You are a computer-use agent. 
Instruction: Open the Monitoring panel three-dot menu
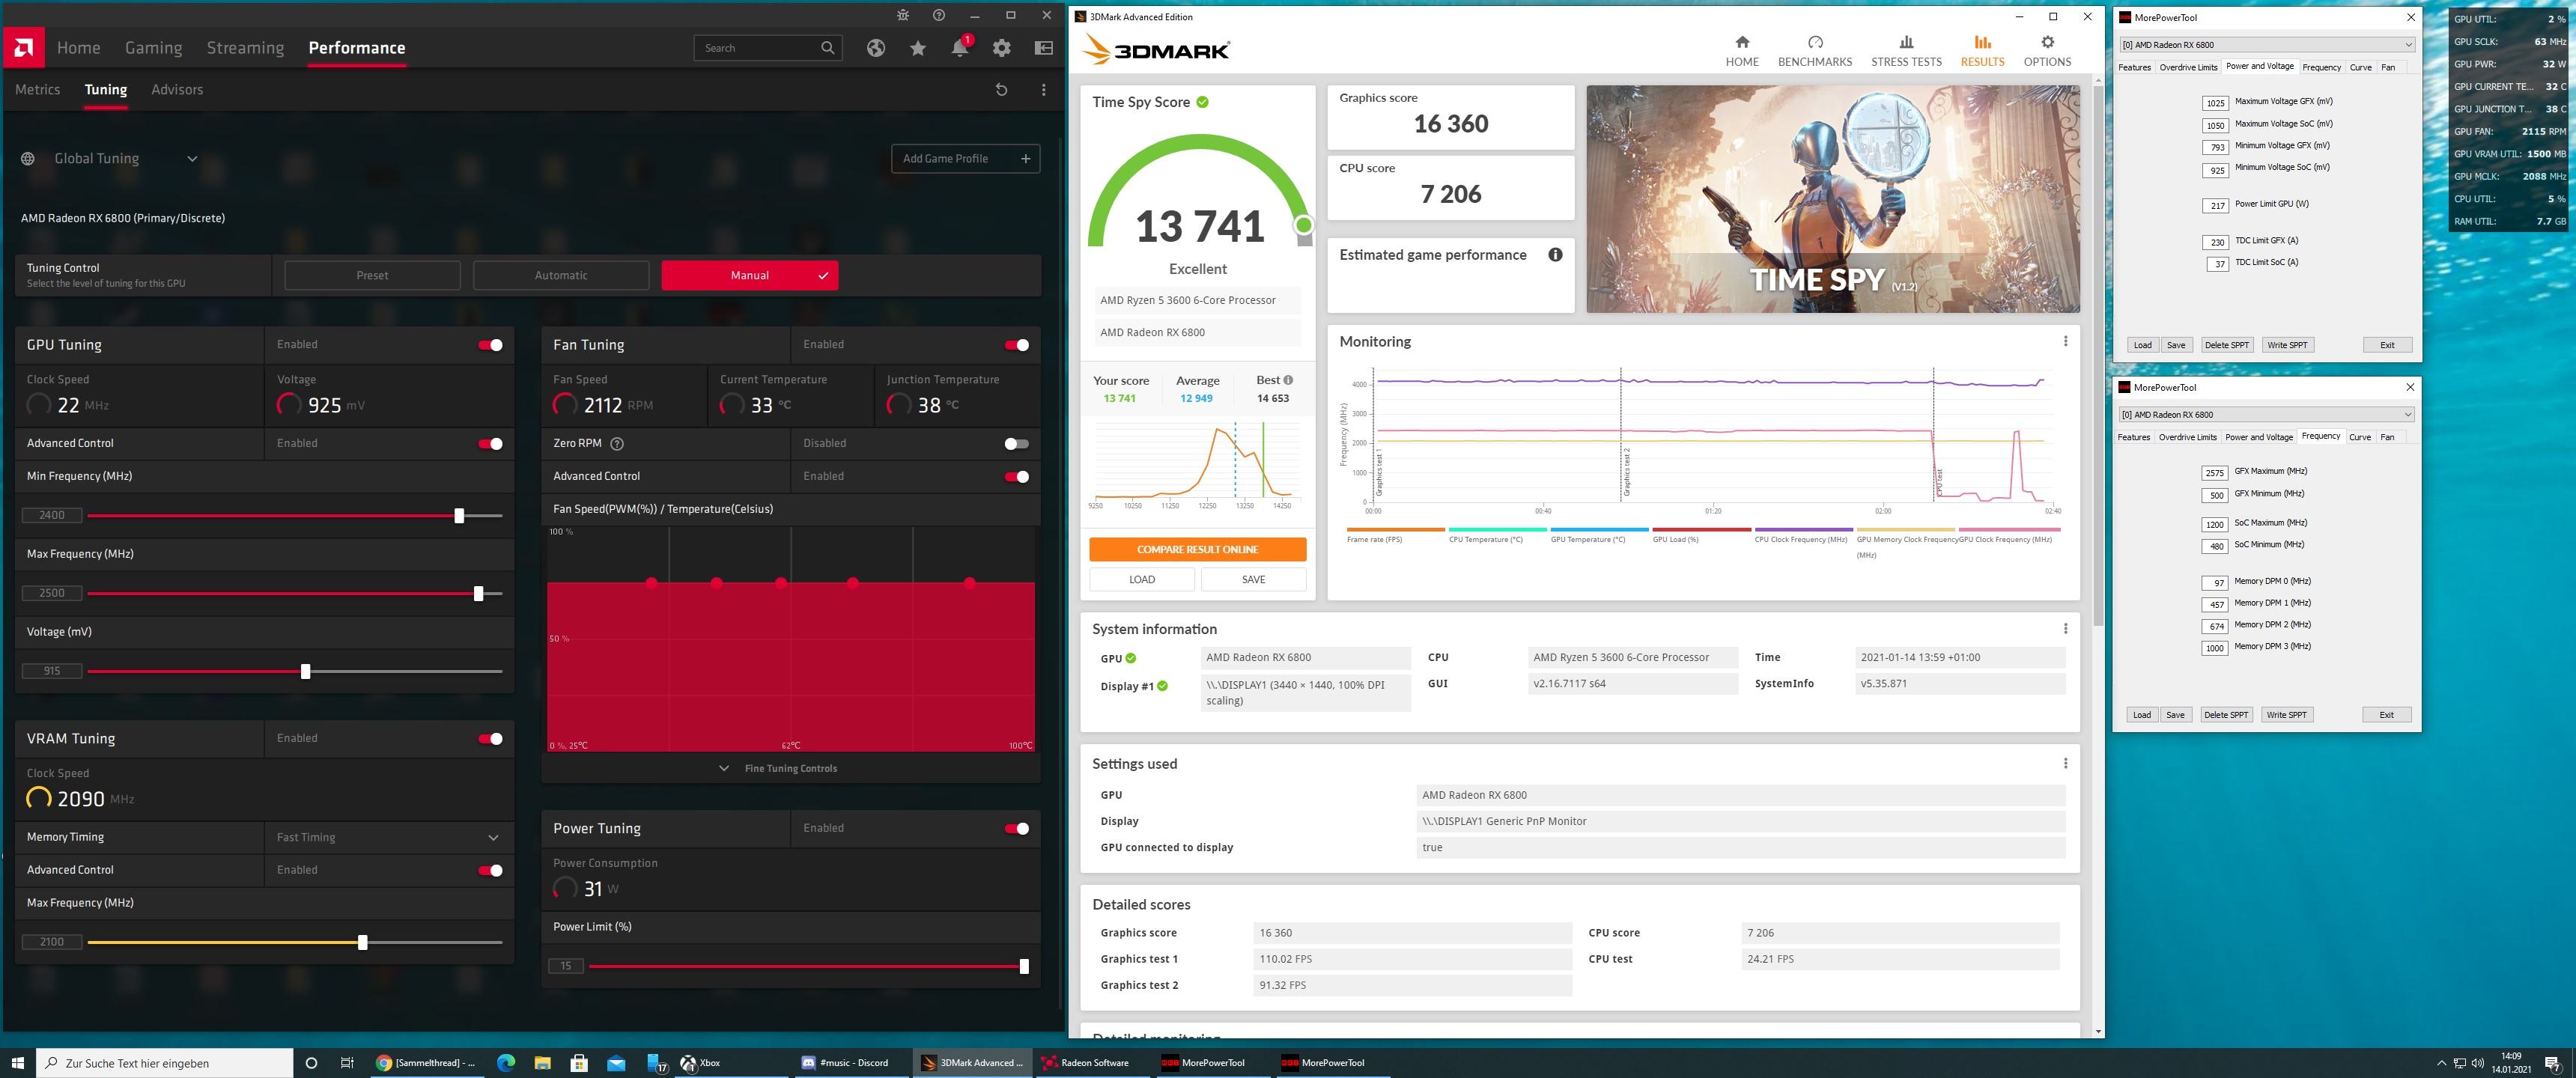coord(2065,341)
